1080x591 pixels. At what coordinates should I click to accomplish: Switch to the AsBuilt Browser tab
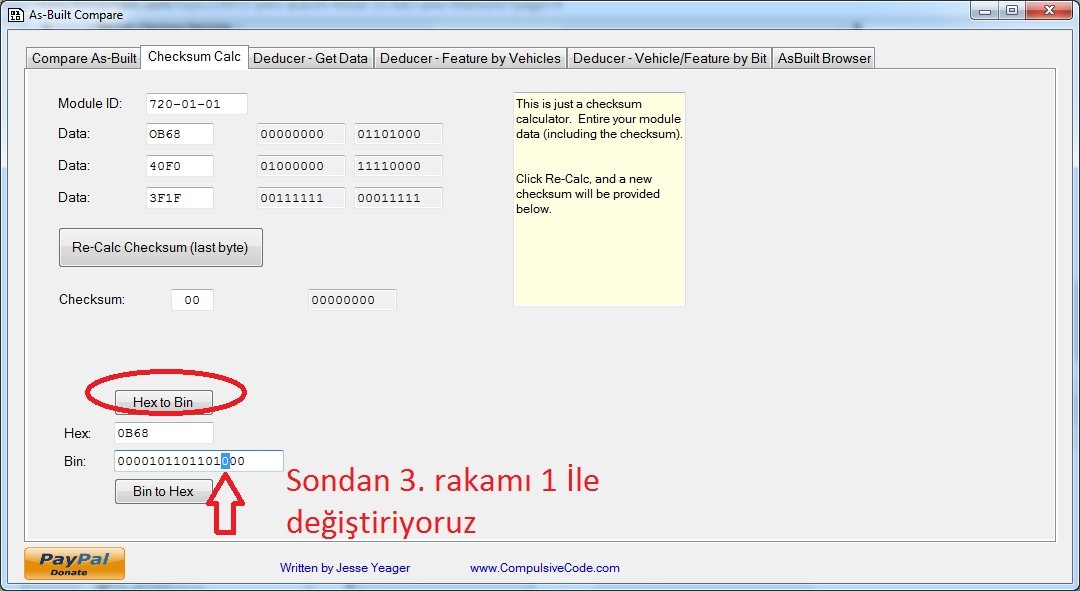(824, 58)
